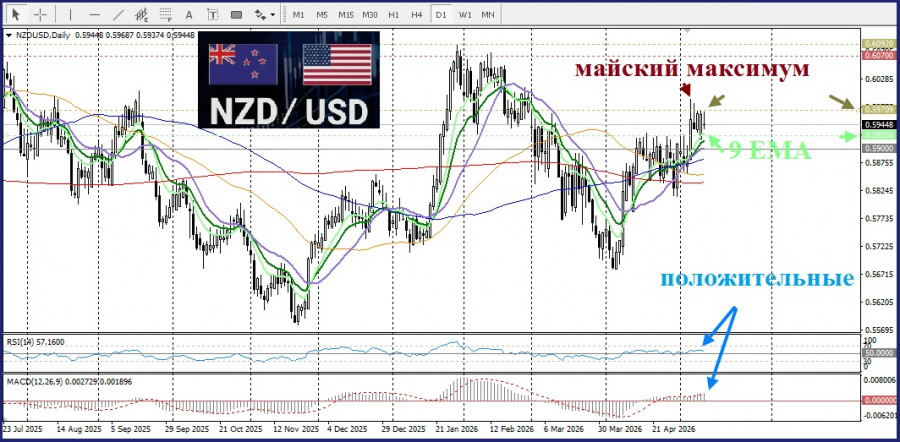The height and width of the screenshot is (442, 900).
Task: Switch chart to W1 weekly timeframe
Action: click(464, 14)
